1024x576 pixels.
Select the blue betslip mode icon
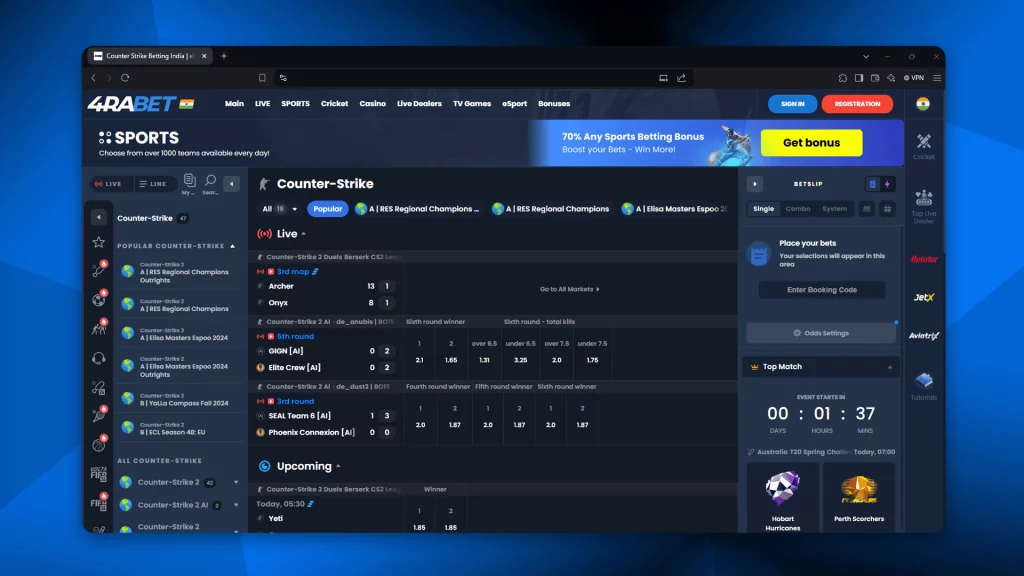[x=872, y=184]
